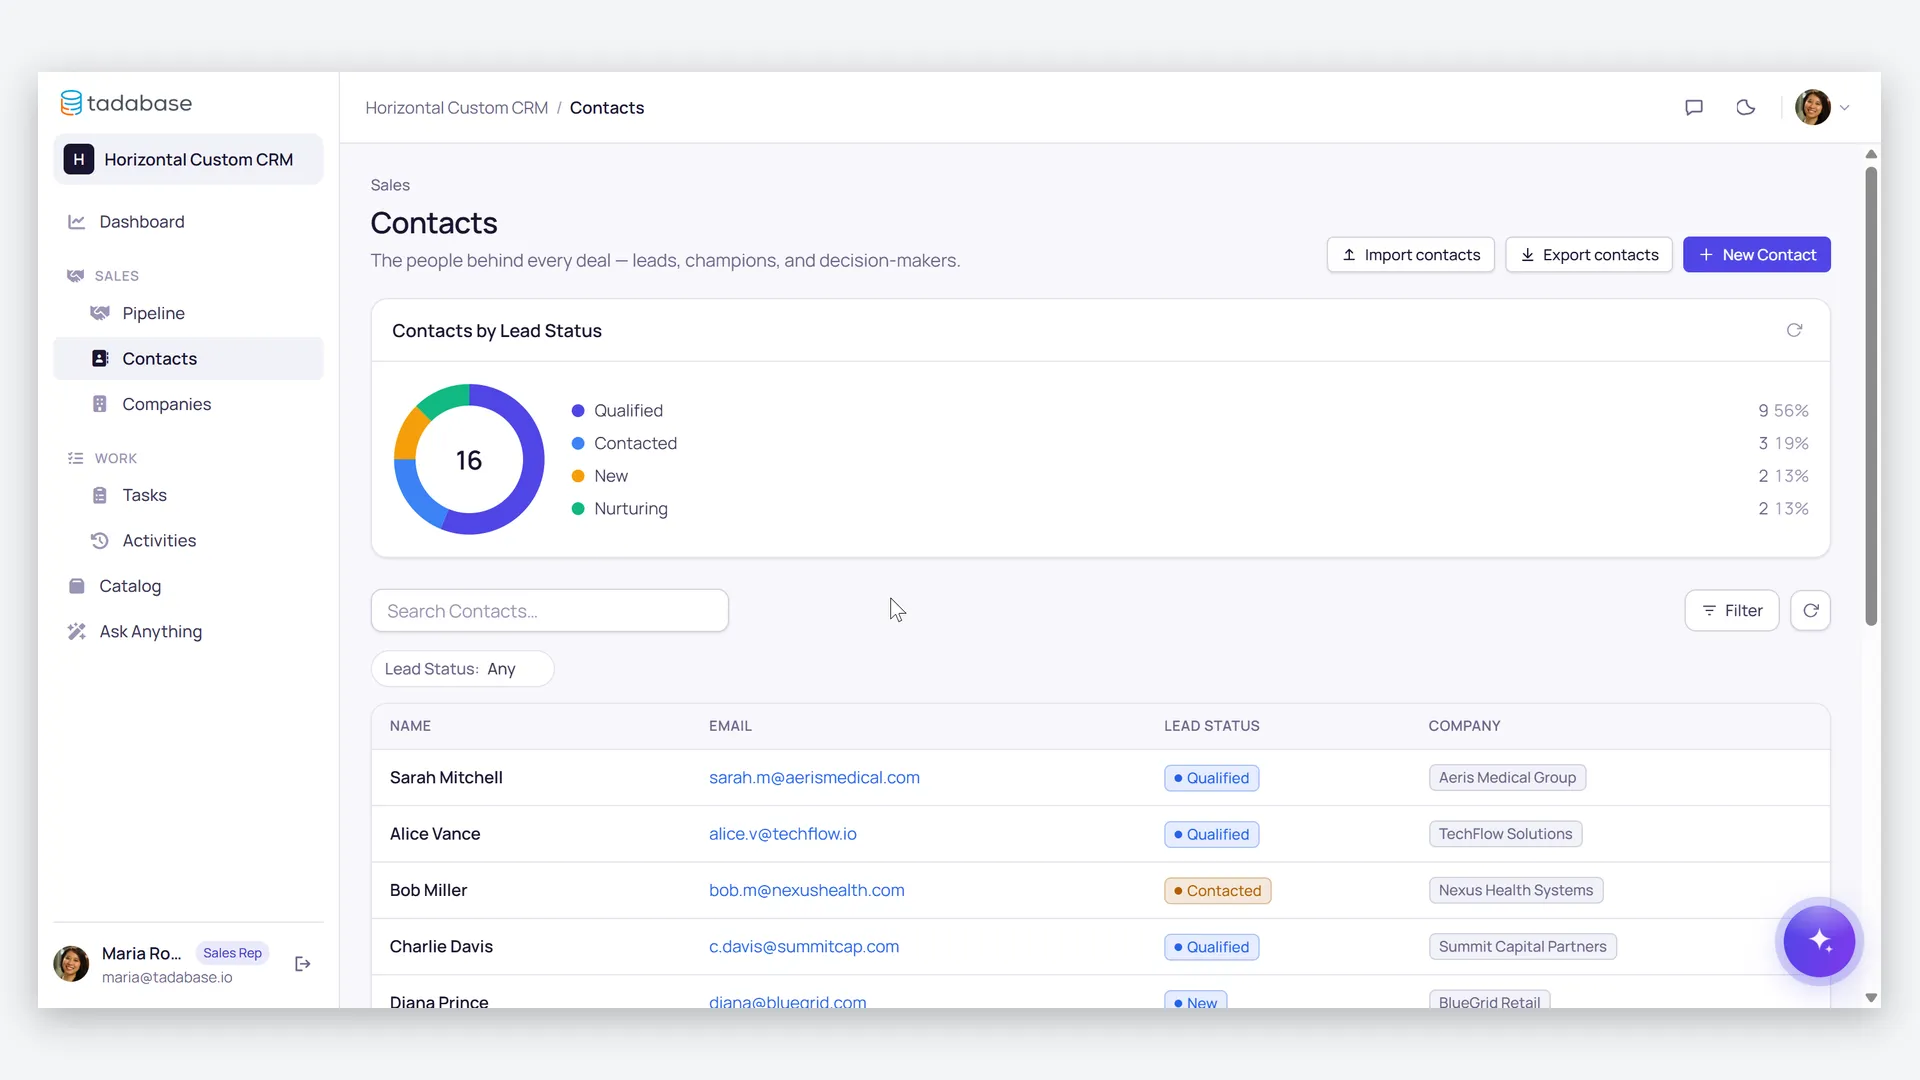Click Maria's avatar in the sidebar footer
This screenshot has height=1080, width=1920.
[x=71, y=964]
